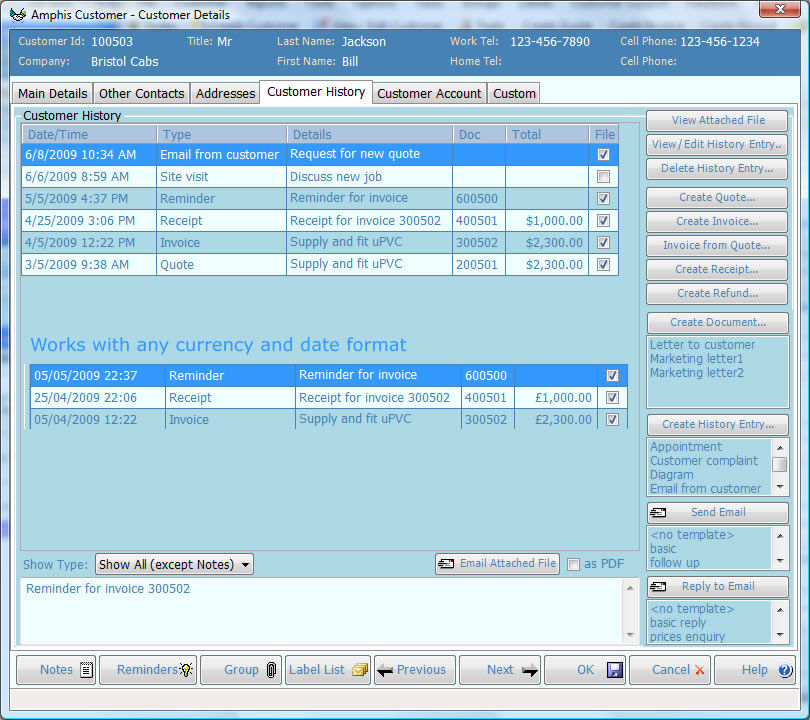Open Label List with the labels icon
The height and width of the screenshot is (720, 810).
[328, 670]
